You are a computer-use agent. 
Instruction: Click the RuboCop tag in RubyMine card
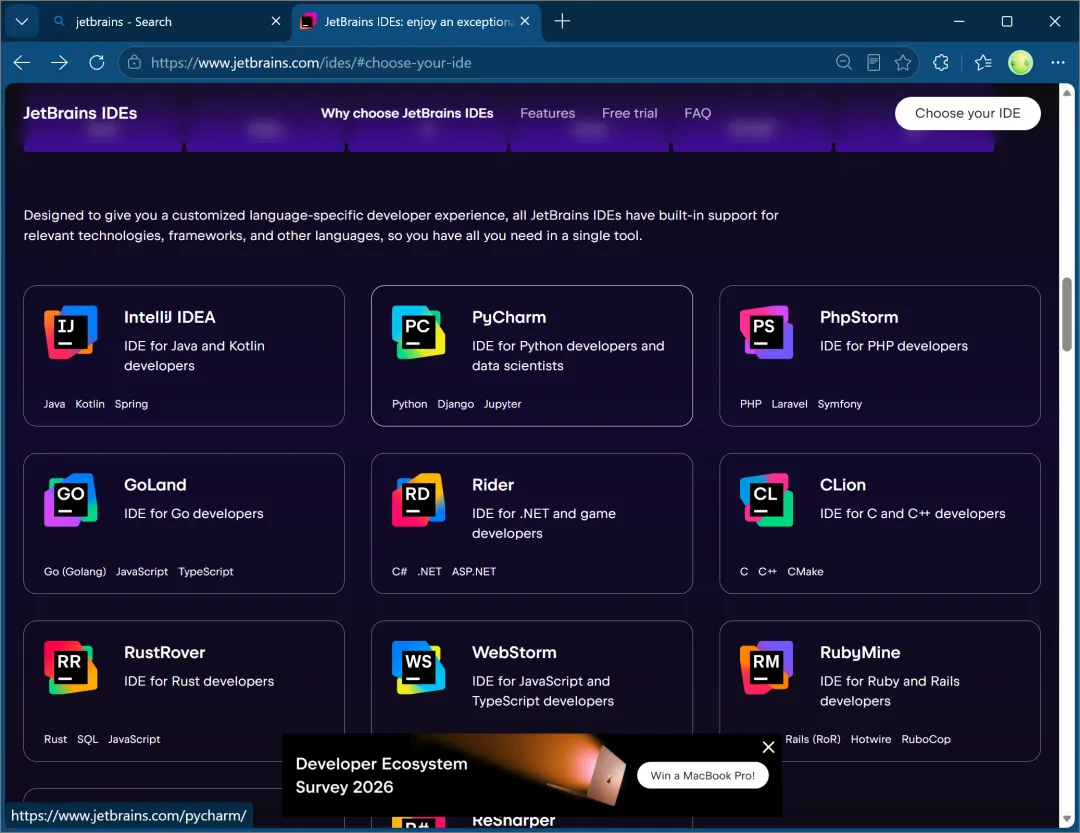[925, 739]
